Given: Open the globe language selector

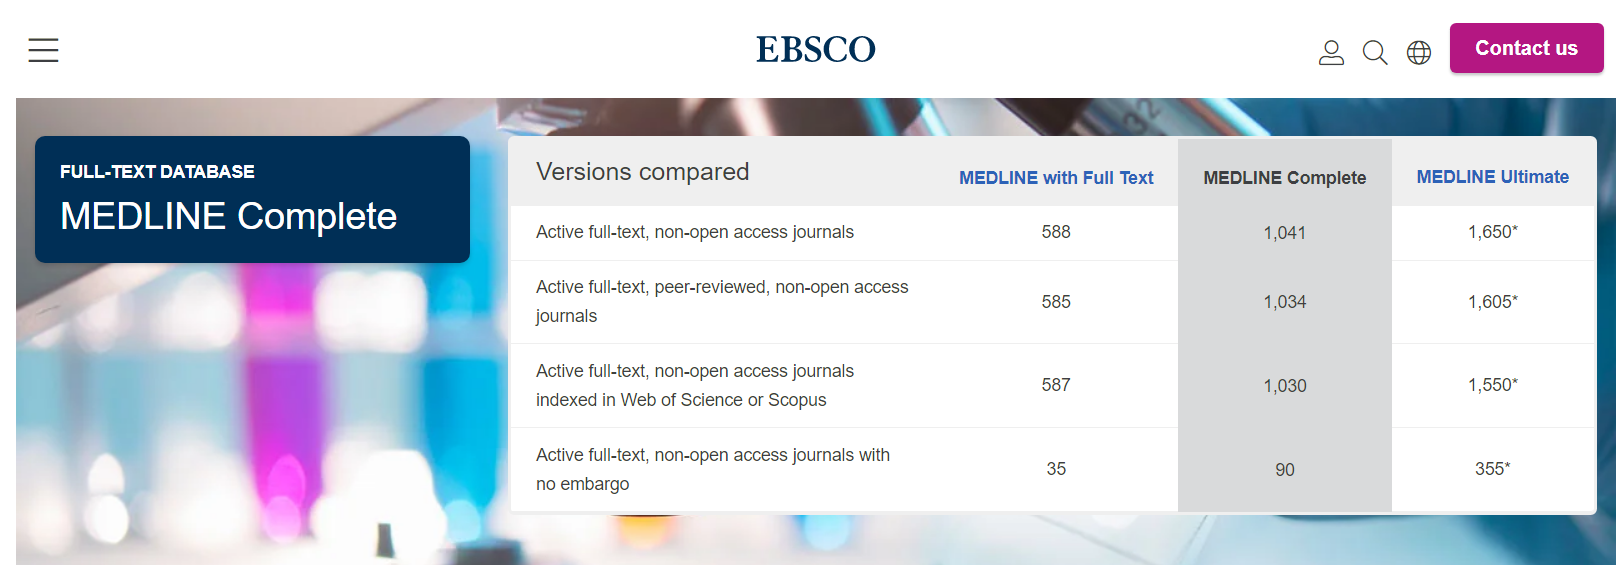Looking at the screenshot, I should tap(1419, 52).
